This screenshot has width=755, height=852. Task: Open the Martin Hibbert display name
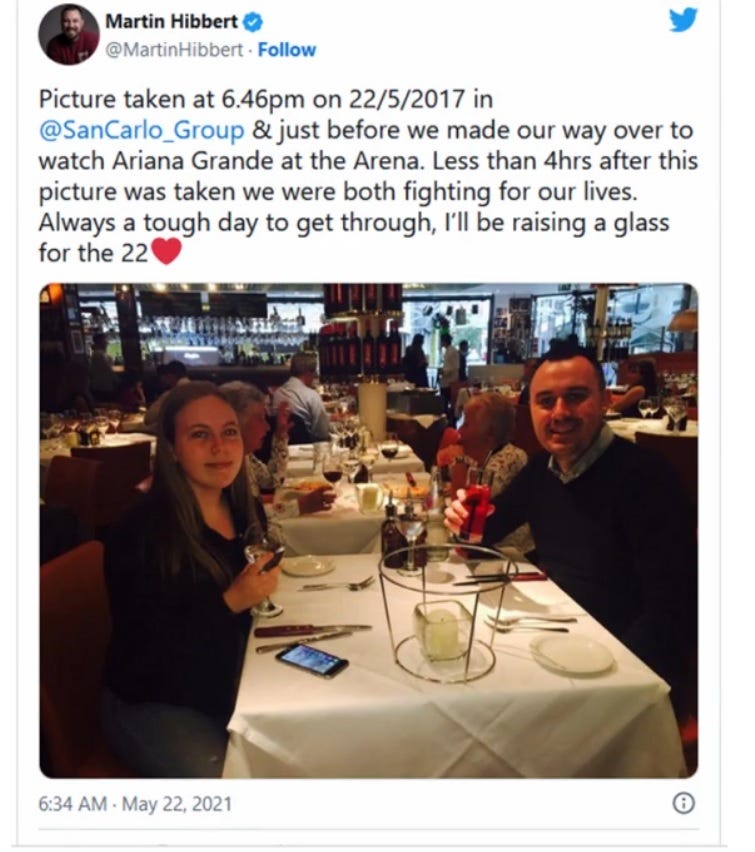tap(171, 22)
